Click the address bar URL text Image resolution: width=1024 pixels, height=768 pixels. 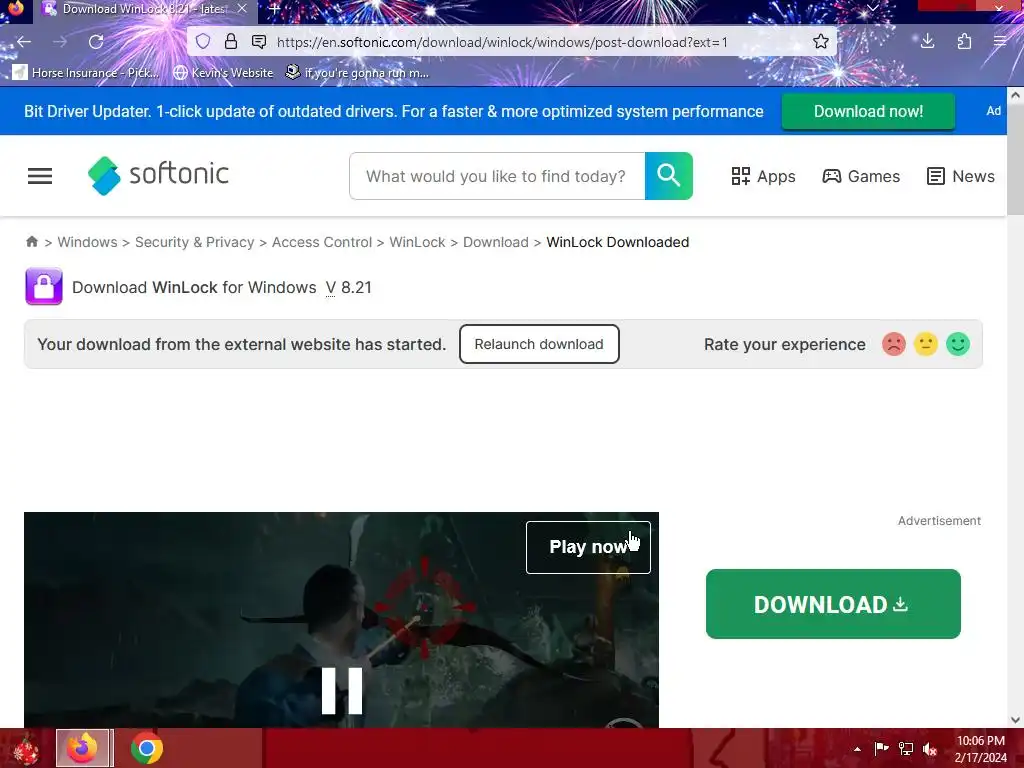[x=502, y=42]
